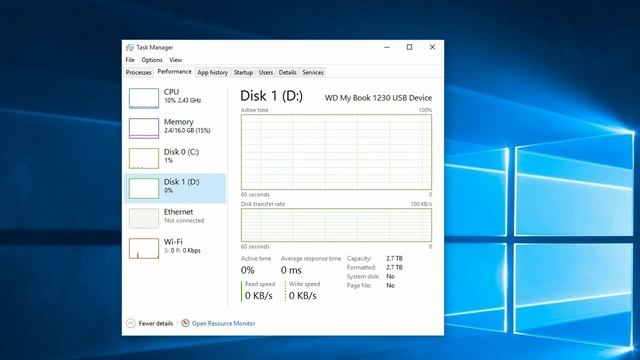Click the Memory usage graph thumbnail
640x360 pixels.
click(x=144, y=128)
